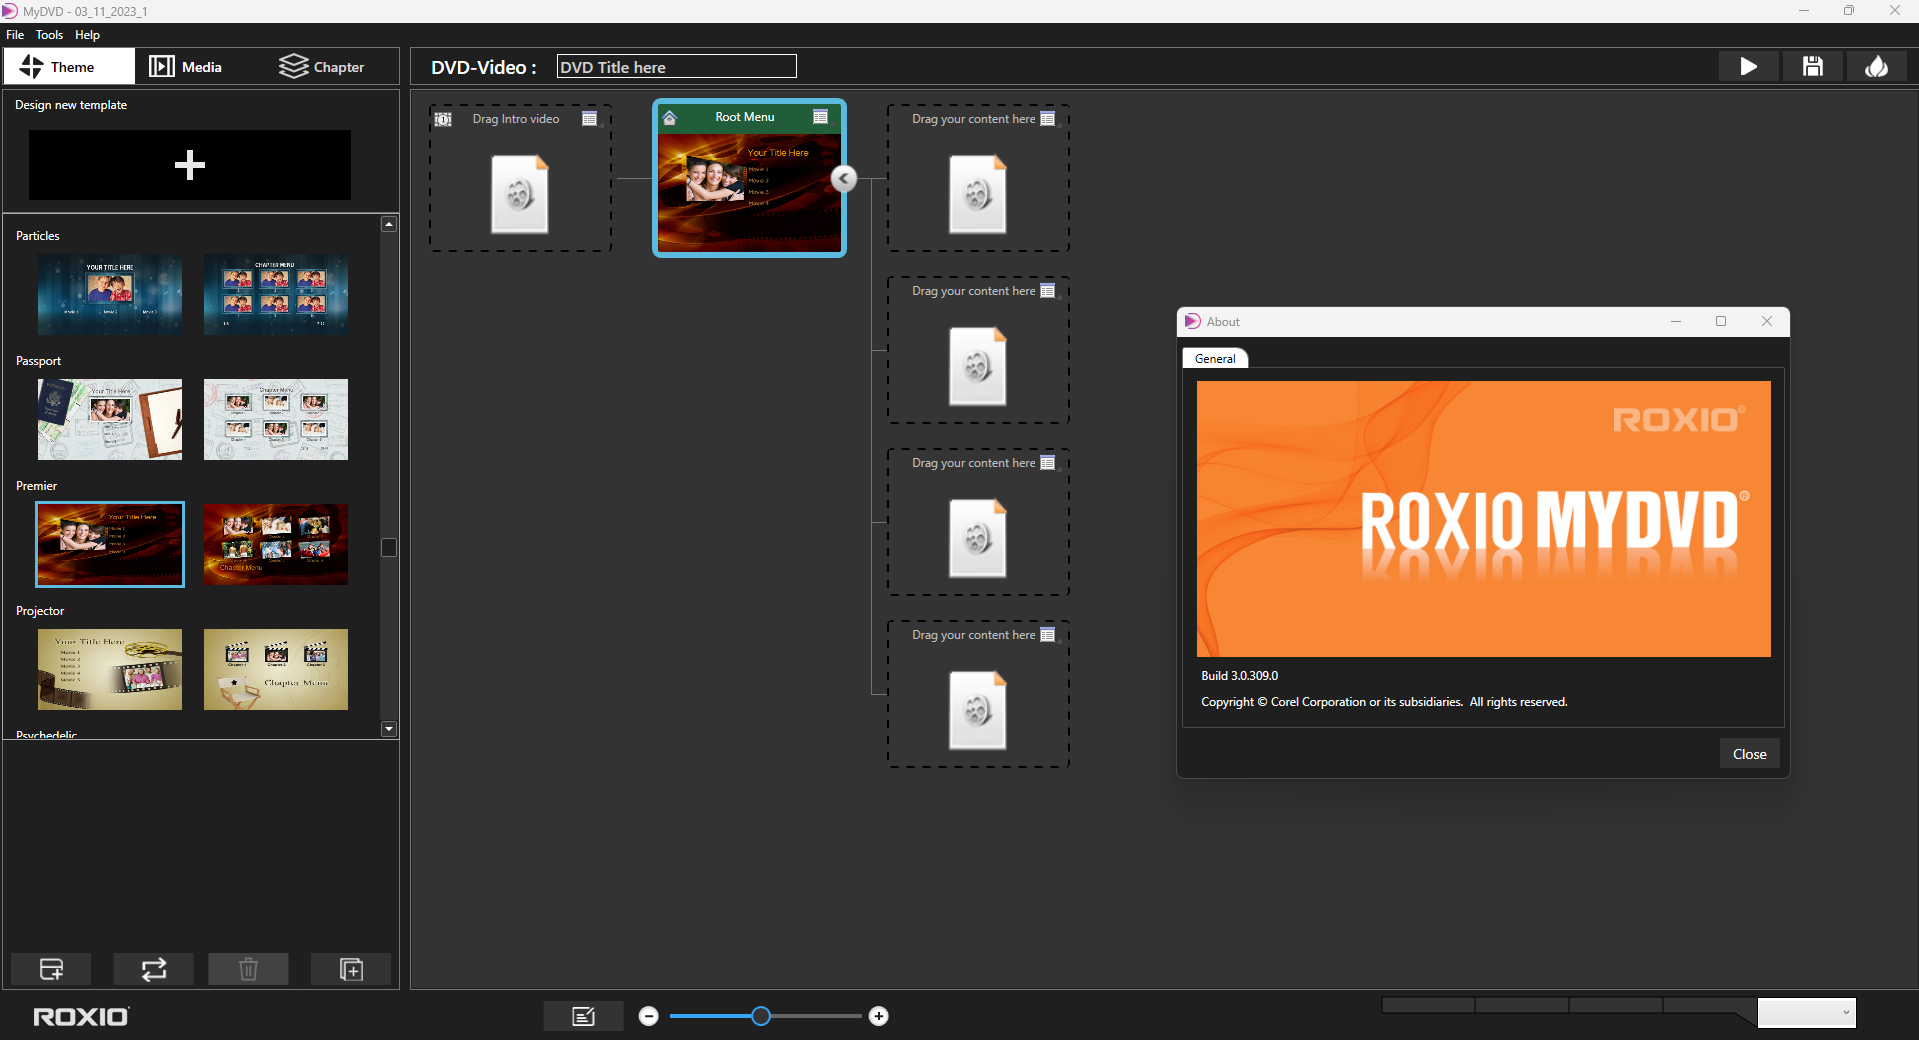Open options icon of second content slot

1048,291
